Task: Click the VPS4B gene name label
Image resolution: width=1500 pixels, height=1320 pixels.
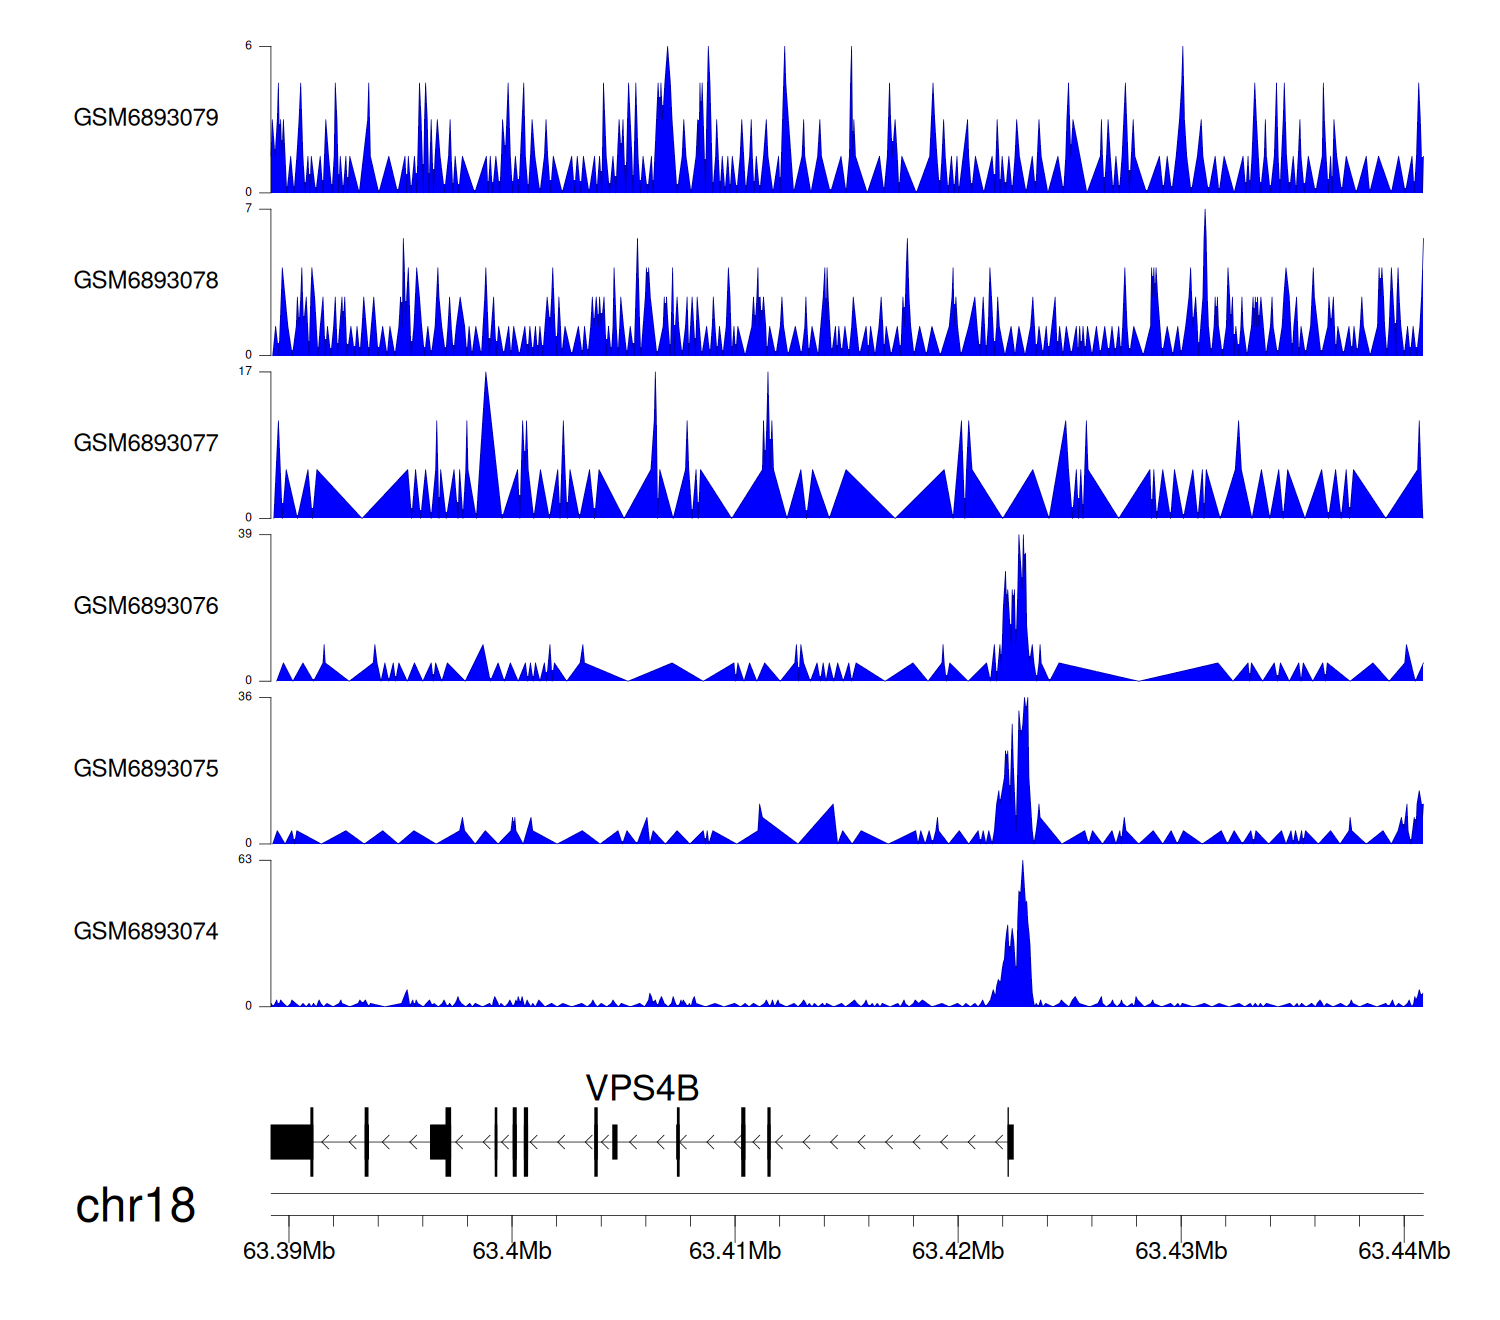Action: pos(642,1088)
